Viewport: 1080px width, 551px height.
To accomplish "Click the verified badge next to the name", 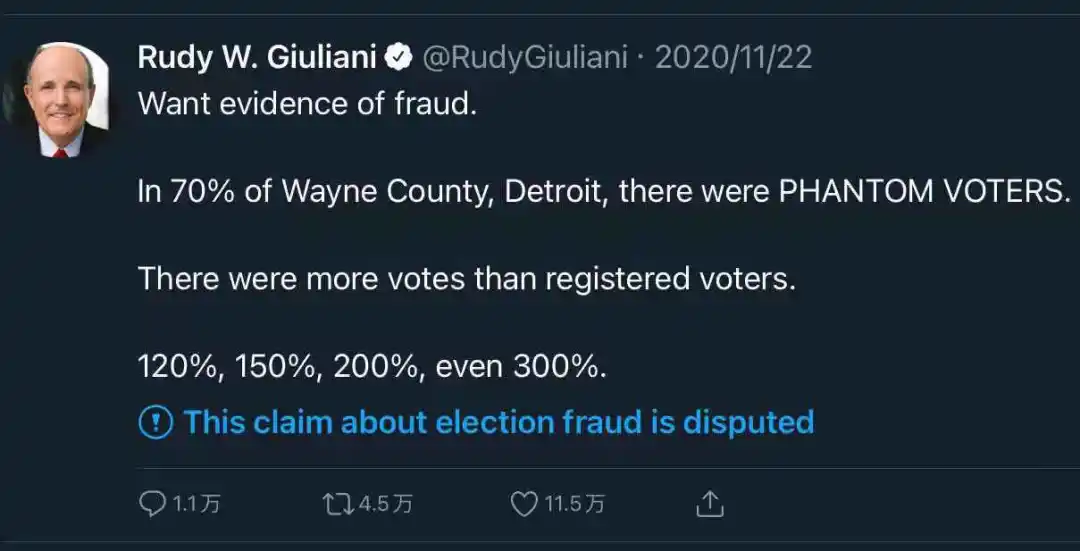I will 400,58.
